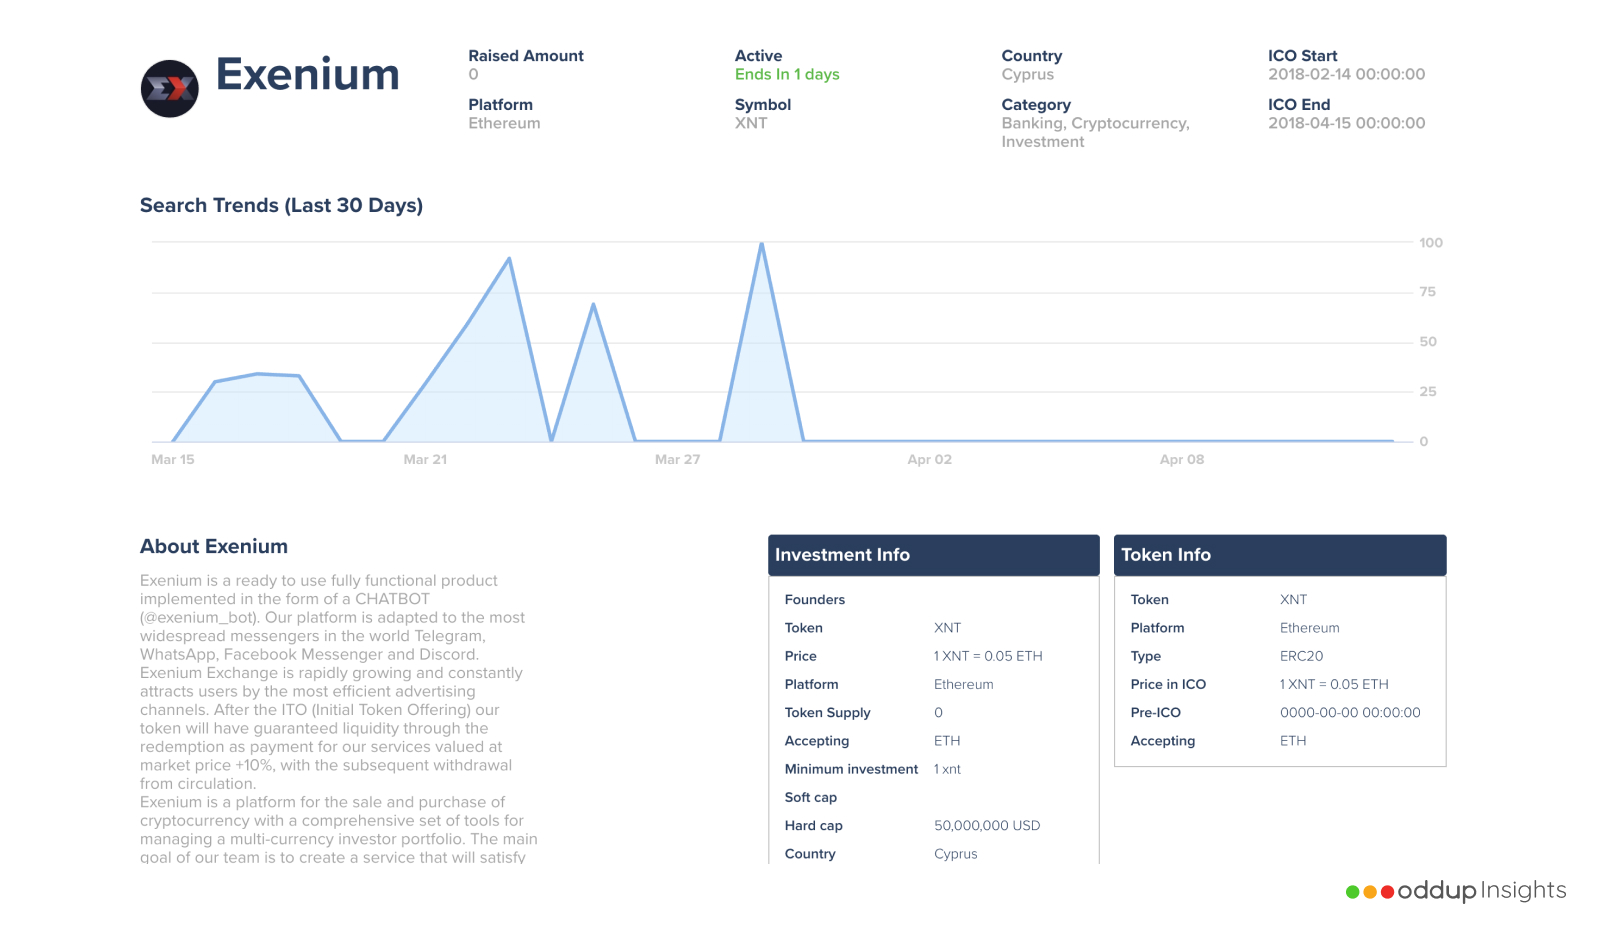This screenshot has width=1604, height=940.
Task: Click the orange dot in oddup logo
Action: point(1370,892)
